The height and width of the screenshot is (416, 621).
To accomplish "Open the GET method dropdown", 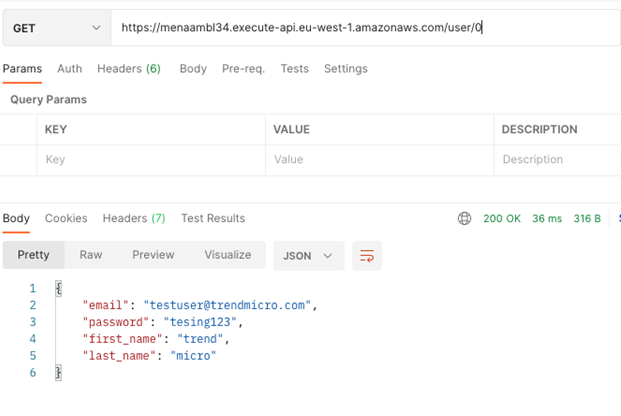I will [x=57, y=28].
